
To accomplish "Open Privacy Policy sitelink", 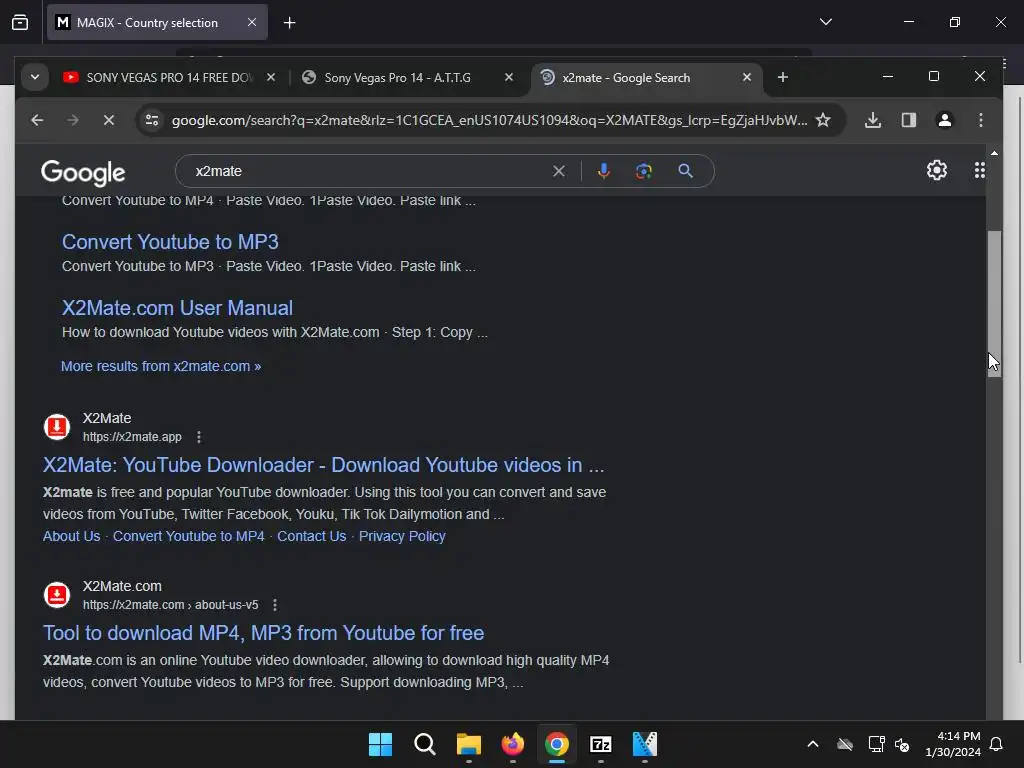I will pyautogui.click(x=402, y=536).
